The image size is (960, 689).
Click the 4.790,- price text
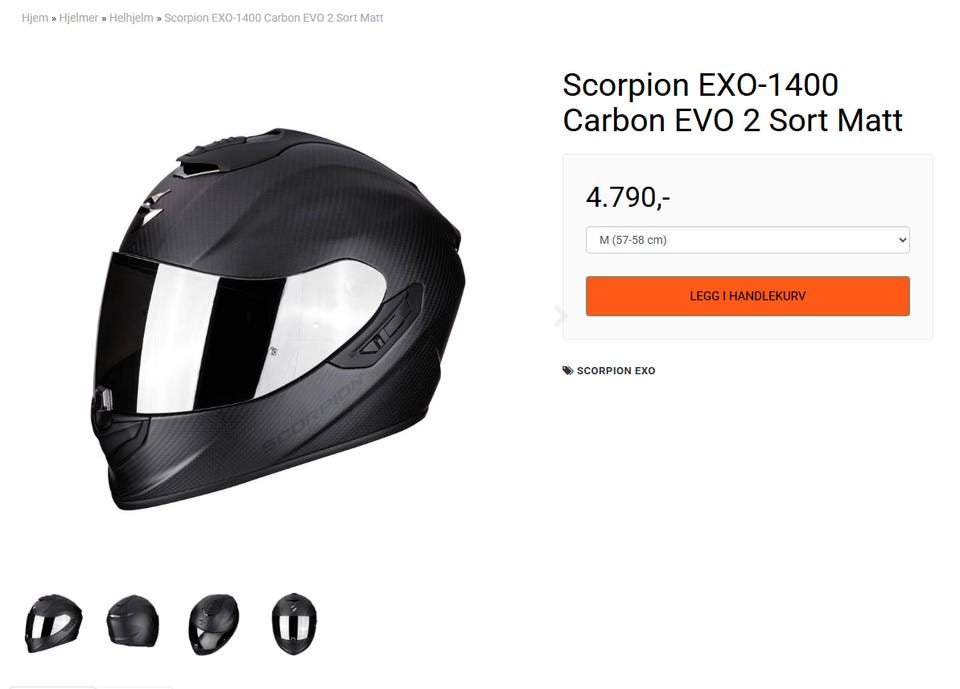coord(627,197)
